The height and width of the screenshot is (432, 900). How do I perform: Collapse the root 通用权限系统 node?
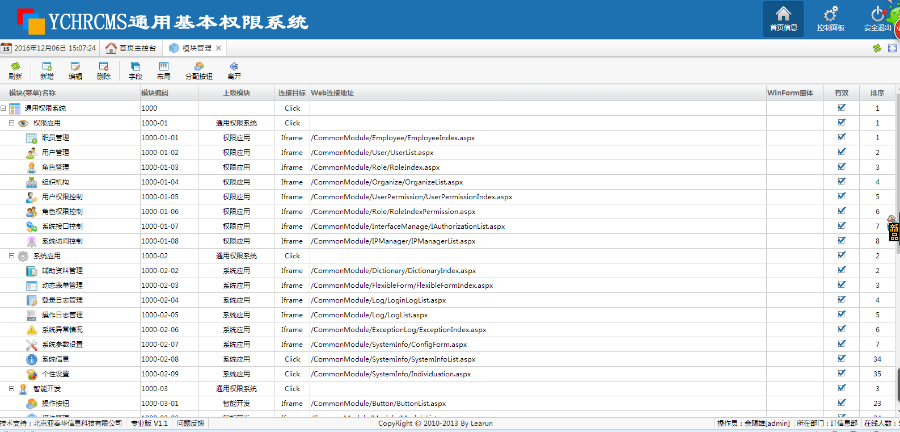[x=4, y=108]
